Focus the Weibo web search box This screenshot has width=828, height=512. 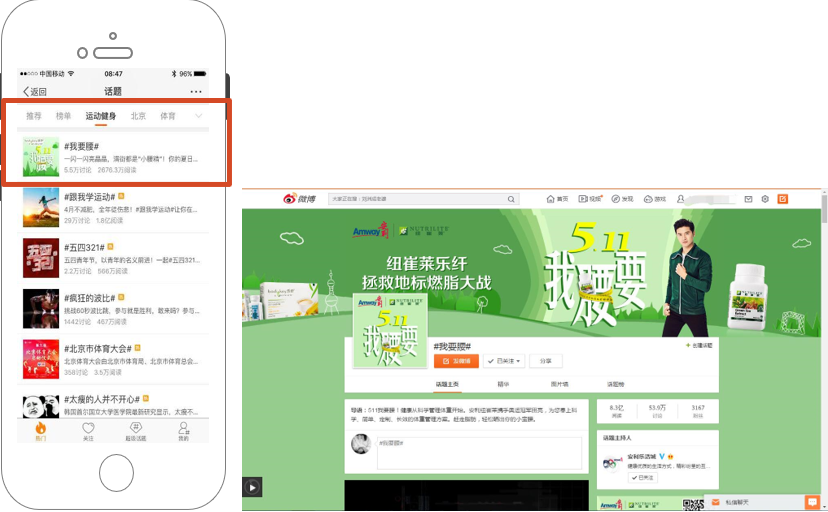(424, 199)
